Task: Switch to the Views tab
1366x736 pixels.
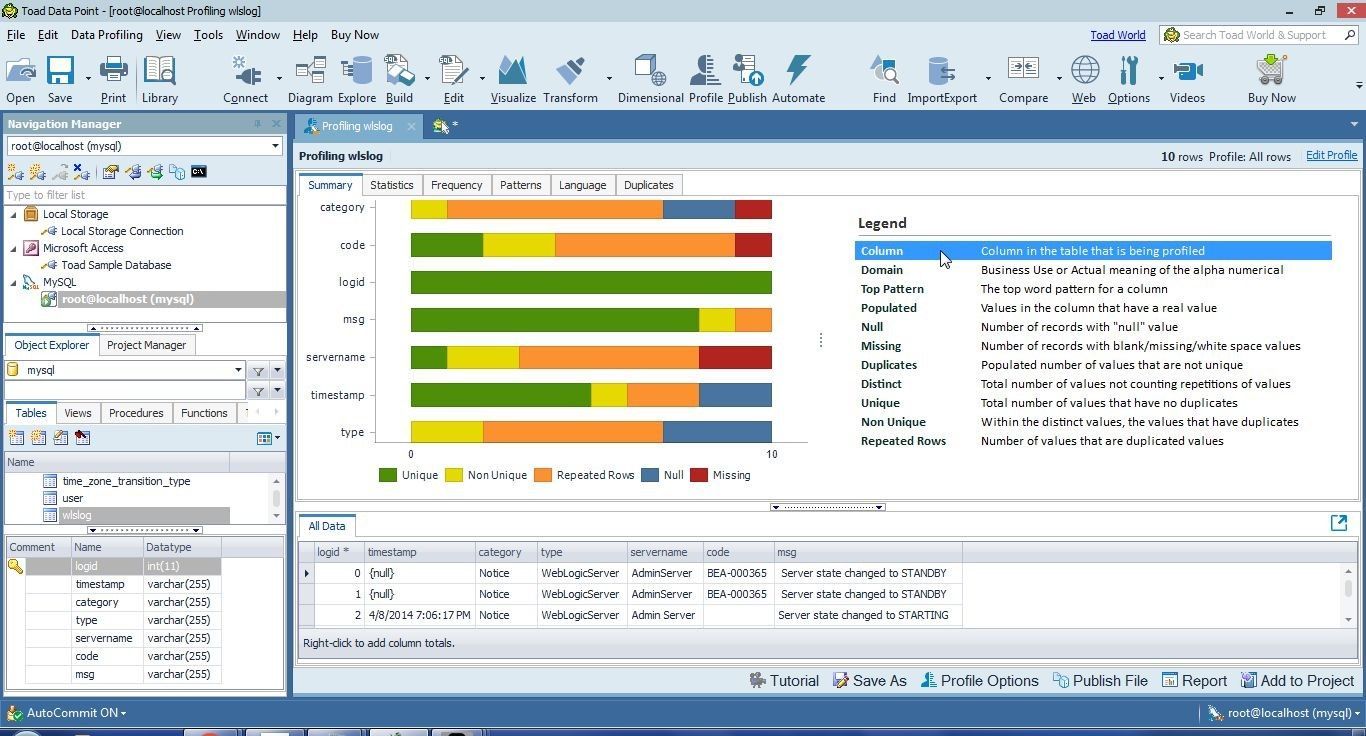Action: point(77,413)
